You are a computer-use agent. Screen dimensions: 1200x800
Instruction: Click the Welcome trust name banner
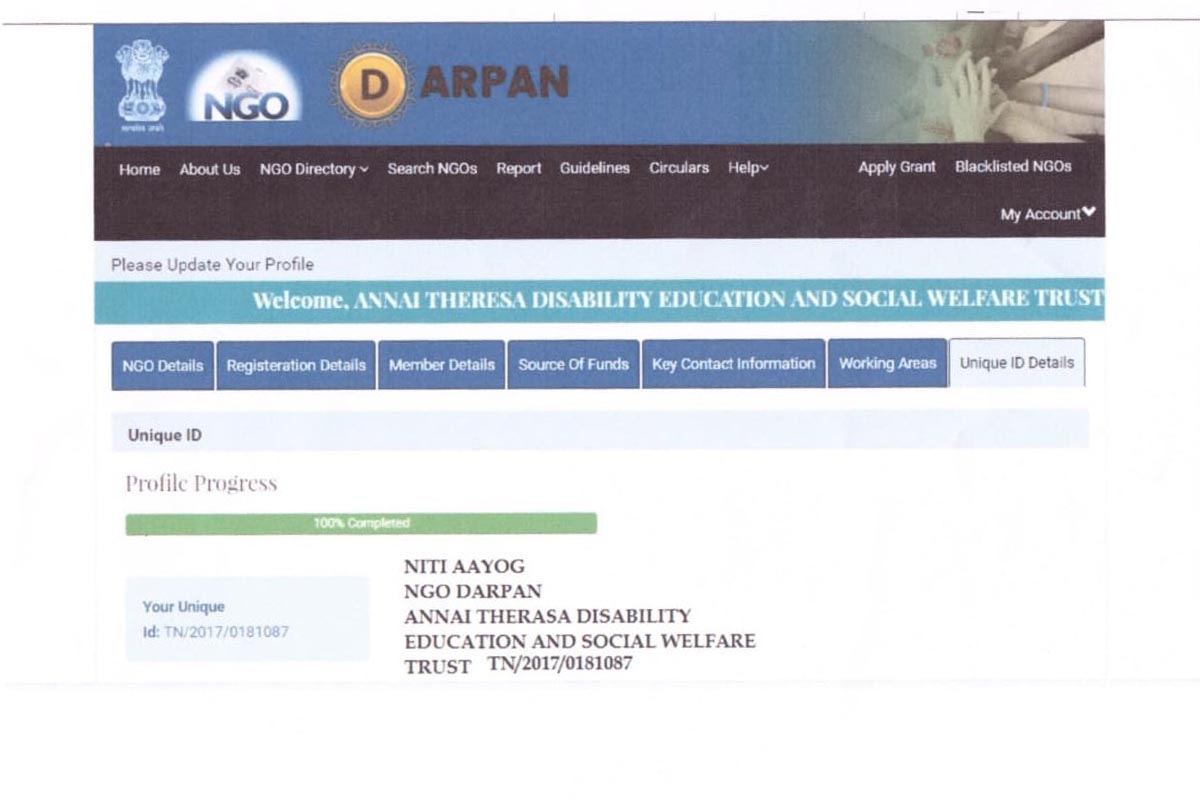(x=600, y=300)
